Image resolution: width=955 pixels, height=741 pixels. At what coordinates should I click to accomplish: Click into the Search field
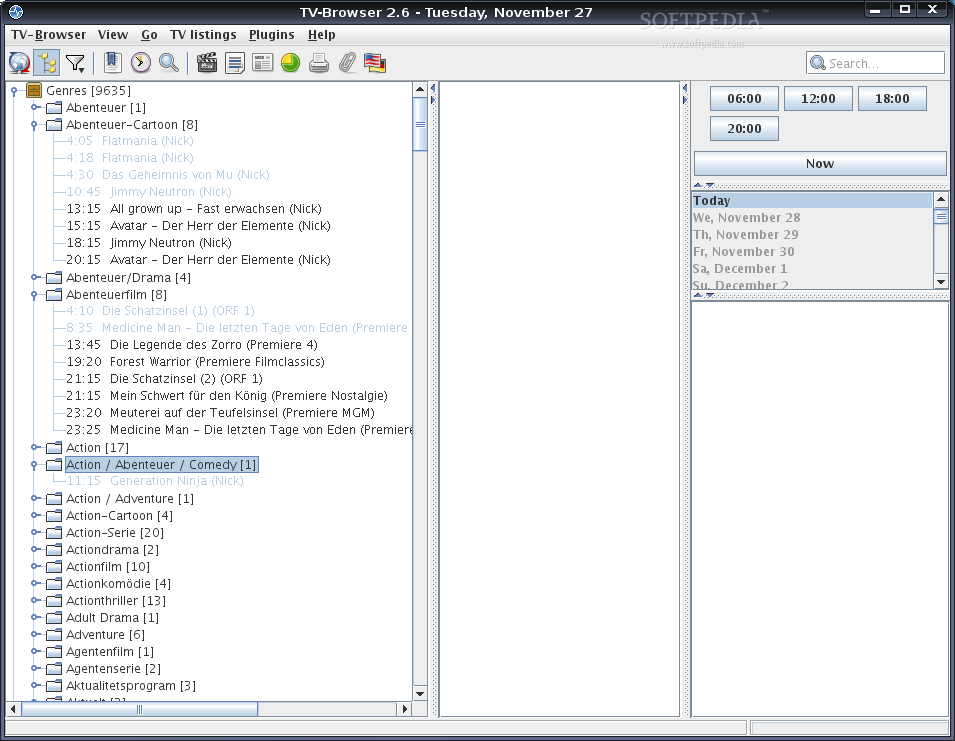pos(875,63)
